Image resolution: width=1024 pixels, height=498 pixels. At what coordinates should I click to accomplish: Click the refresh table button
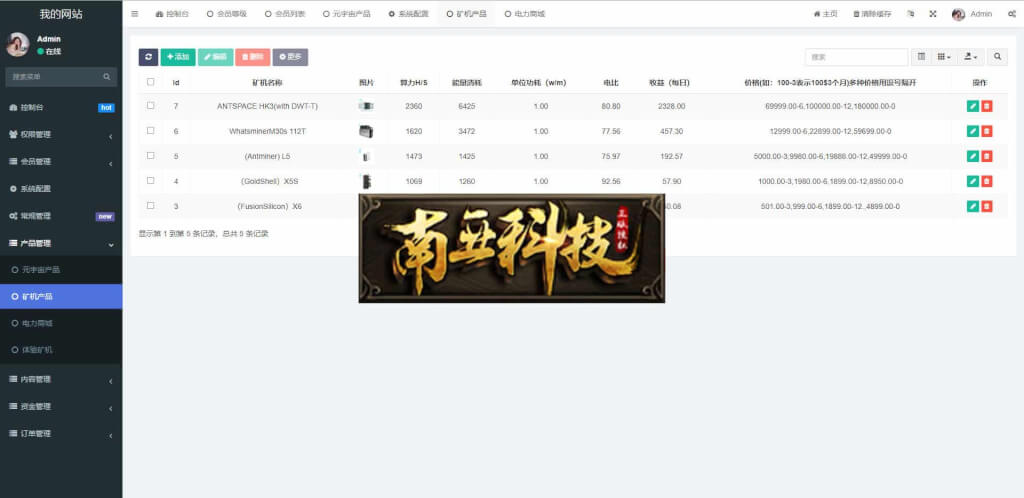coord(148,57)
